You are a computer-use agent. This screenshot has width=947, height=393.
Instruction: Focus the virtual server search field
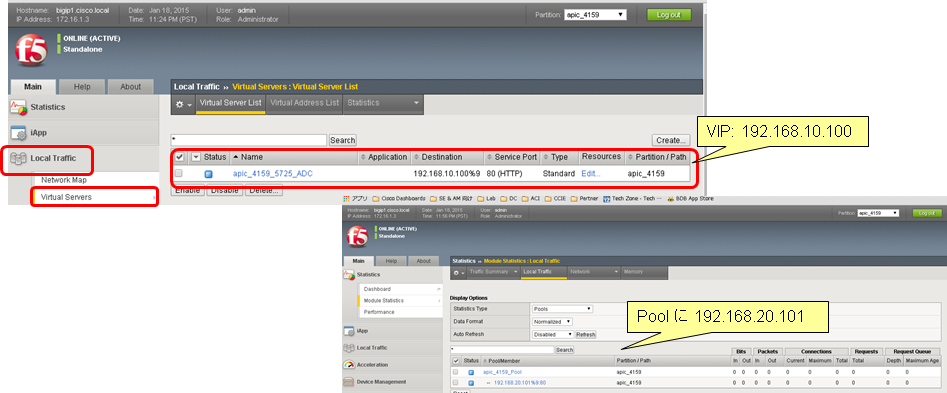(x=248, y=140)
